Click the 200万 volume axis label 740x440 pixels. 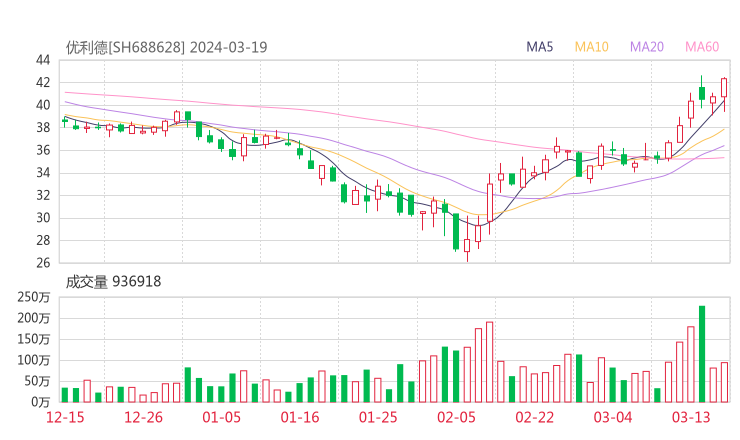tap(34, 318)
